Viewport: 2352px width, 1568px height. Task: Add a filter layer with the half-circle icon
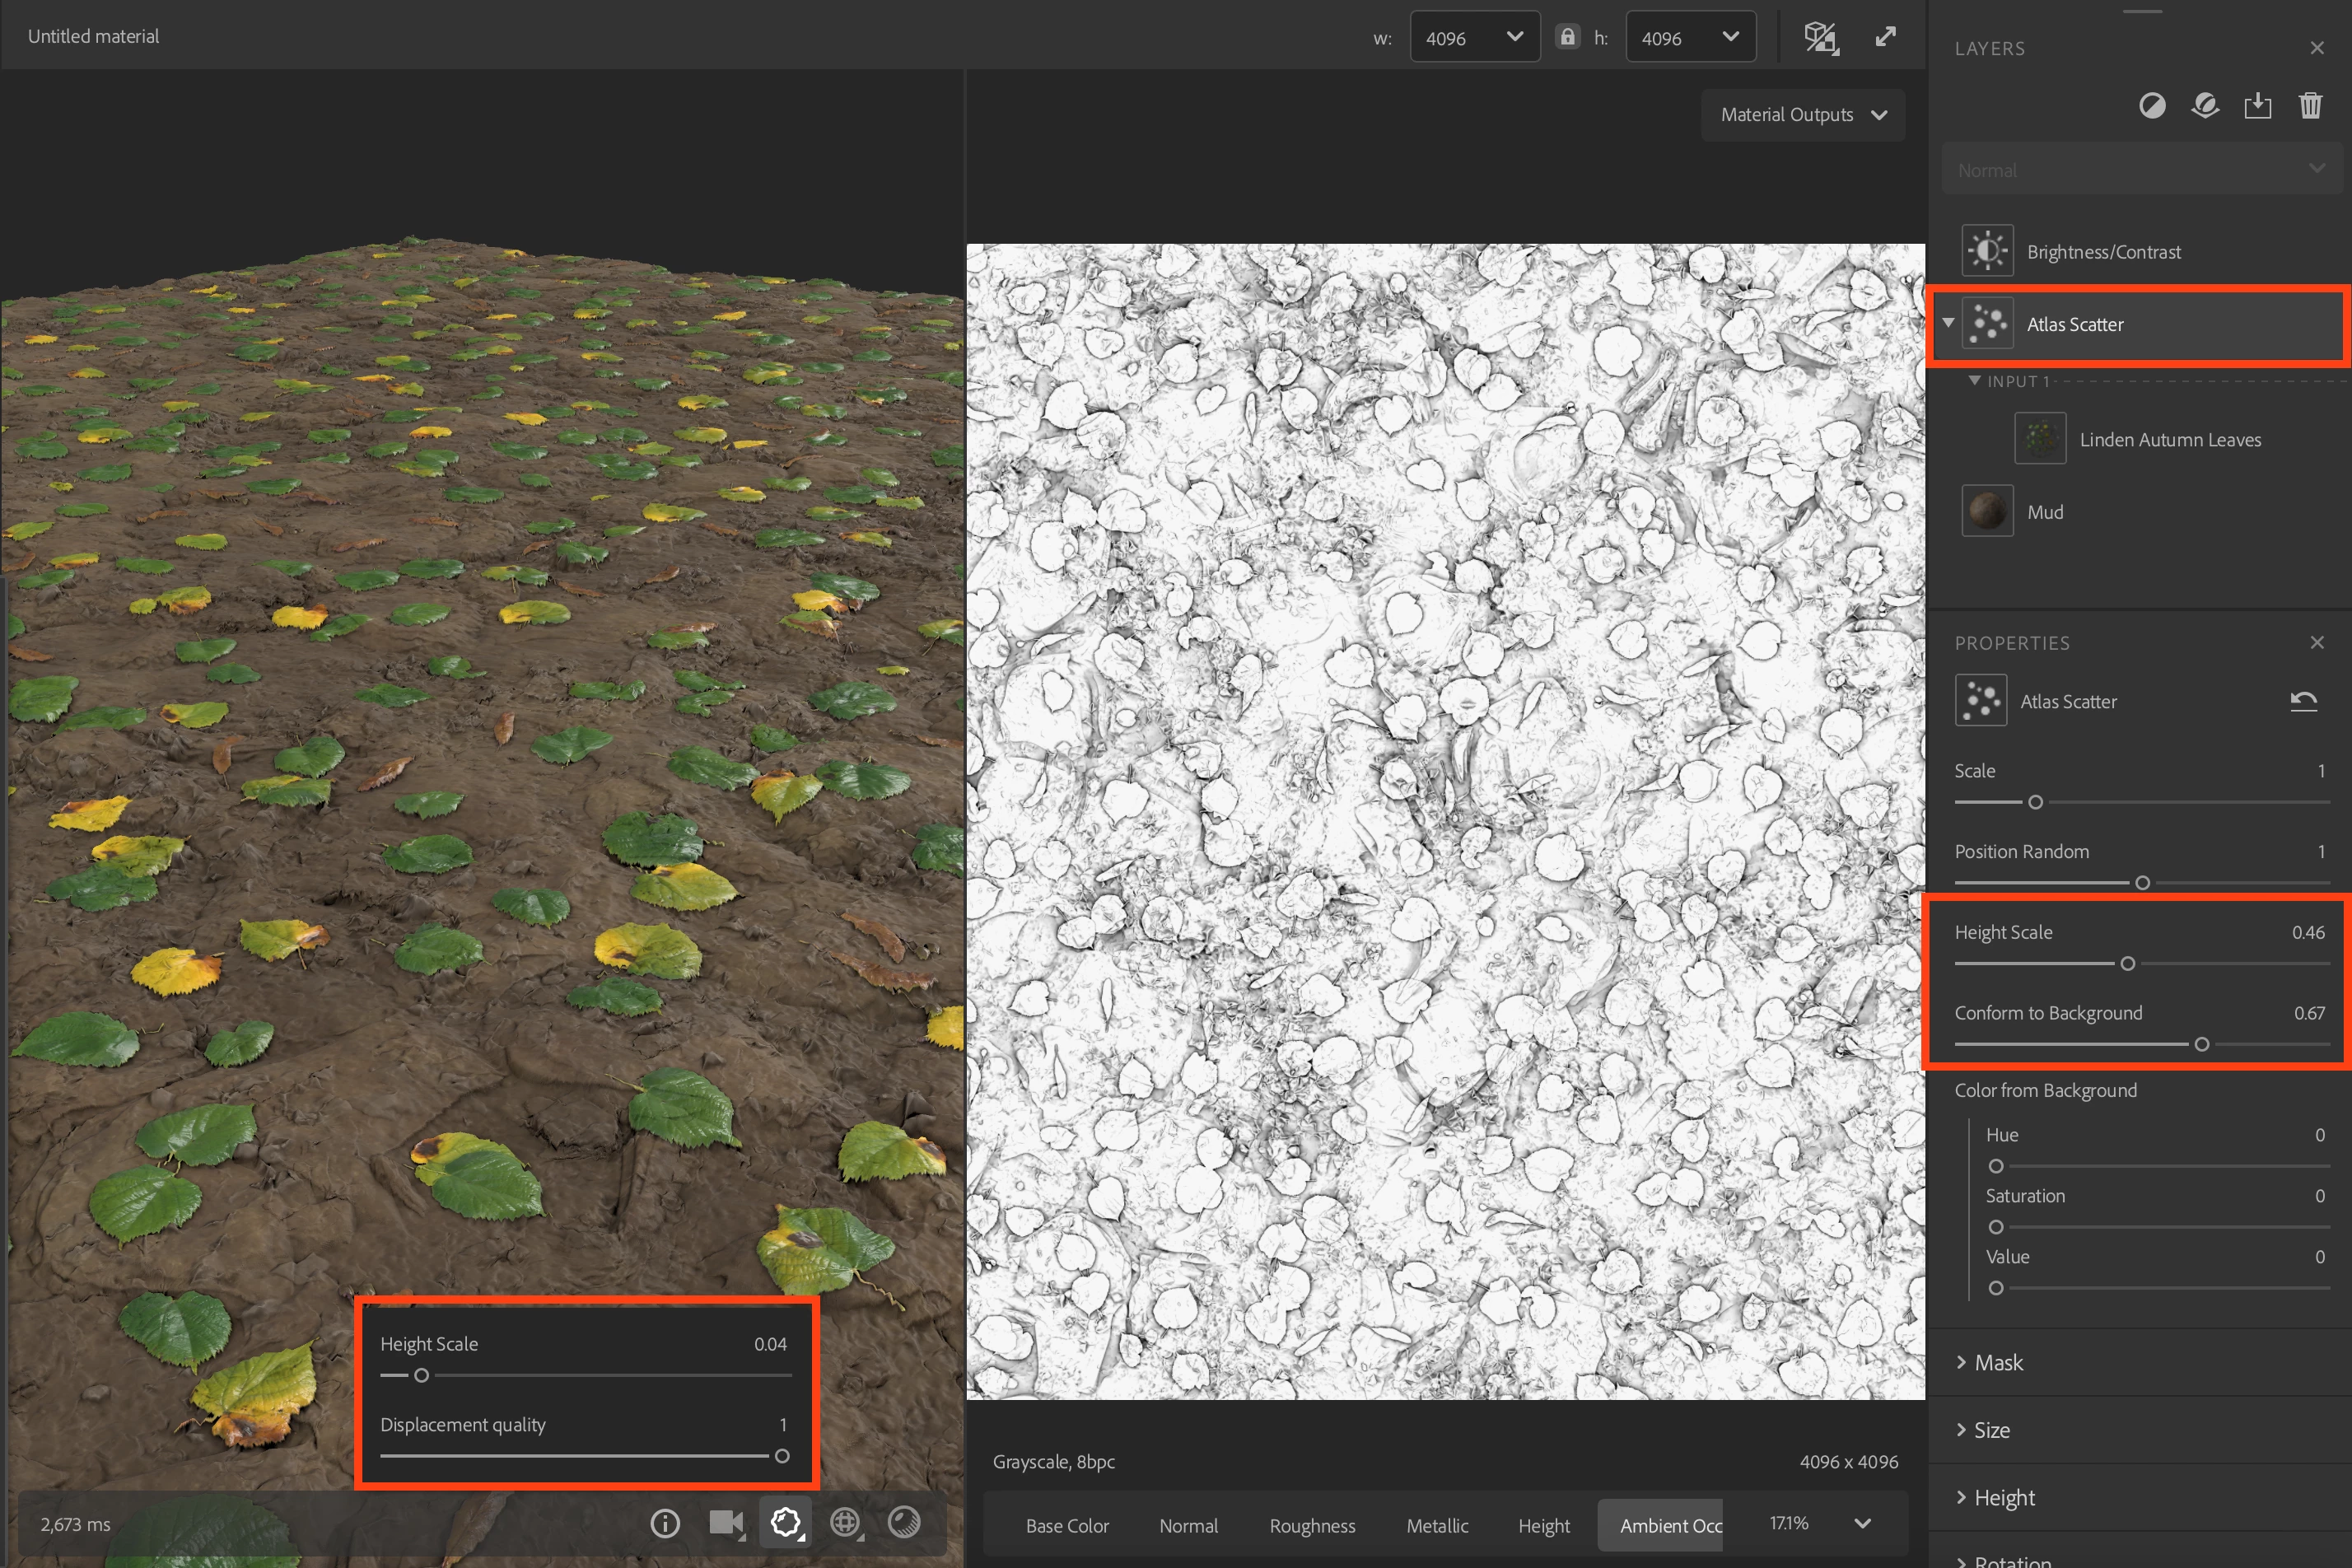pyautogui.click(x=2152, y=106)
